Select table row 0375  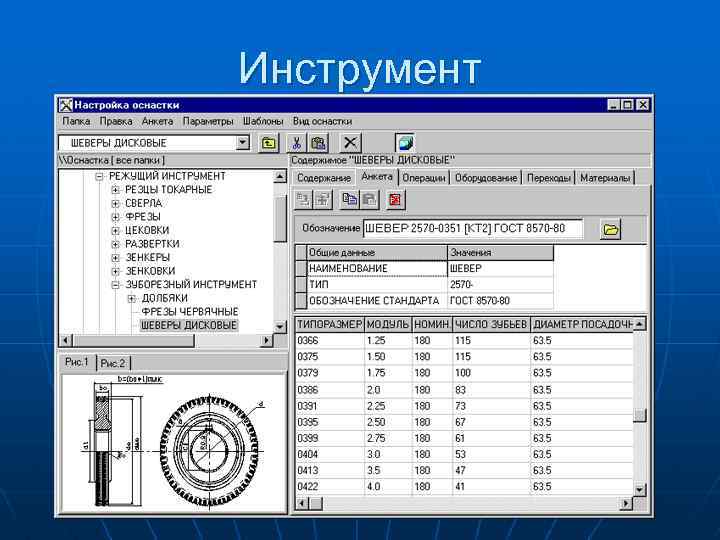click(x=464, y=357)
